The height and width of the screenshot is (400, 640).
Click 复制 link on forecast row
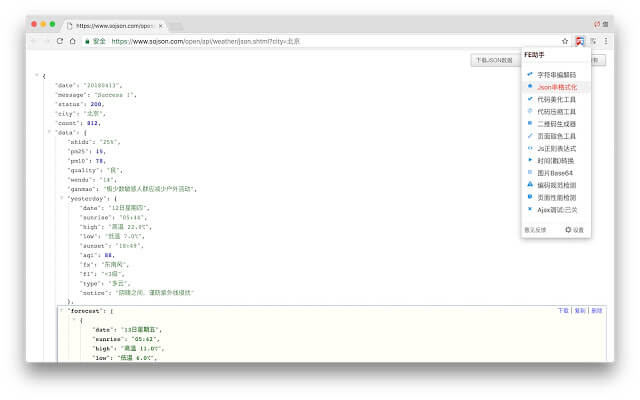tap(580, 311)
